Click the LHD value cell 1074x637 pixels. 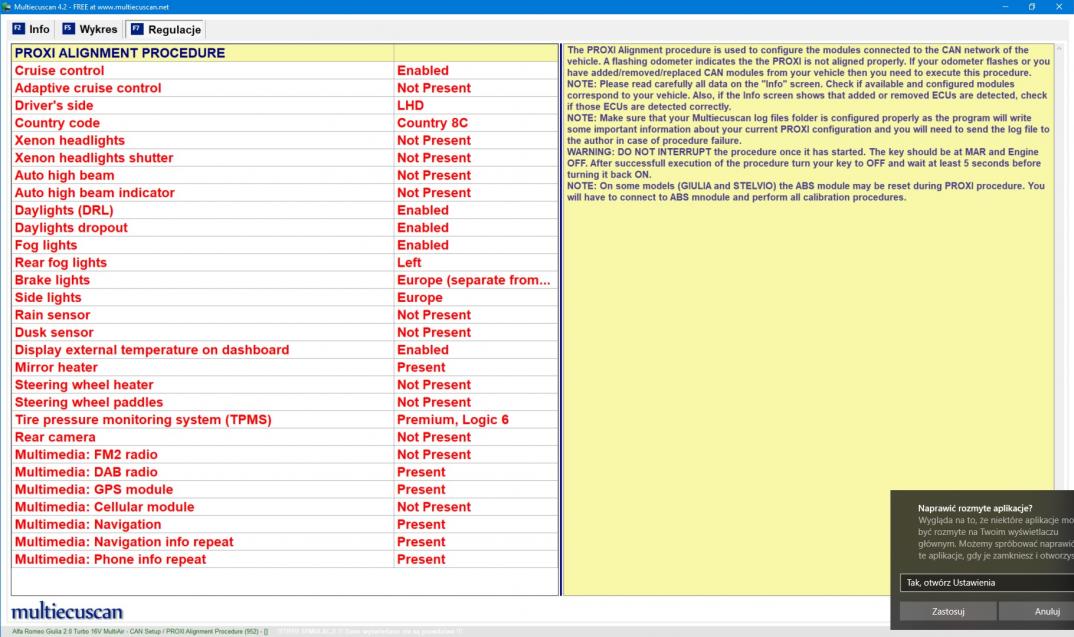476,105
